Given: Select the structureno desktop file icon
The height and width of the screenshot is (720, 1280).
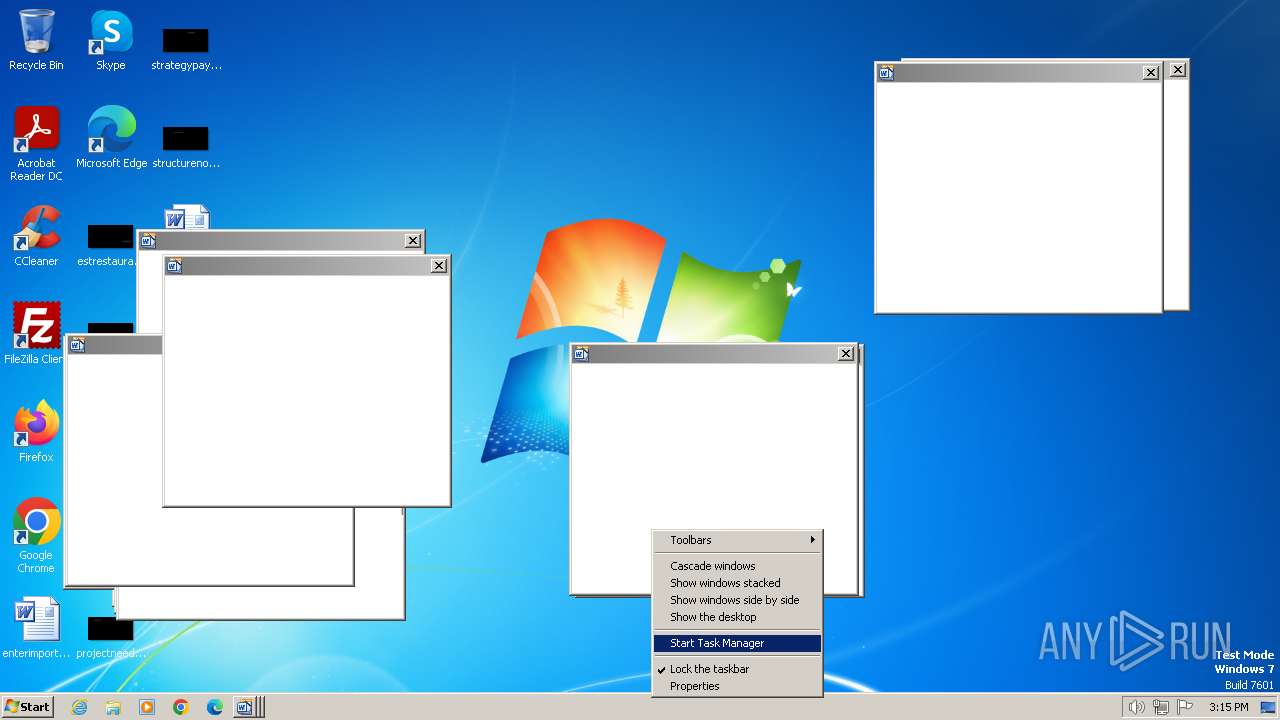Looking at the screenshot, I should [x=186, y=146].
